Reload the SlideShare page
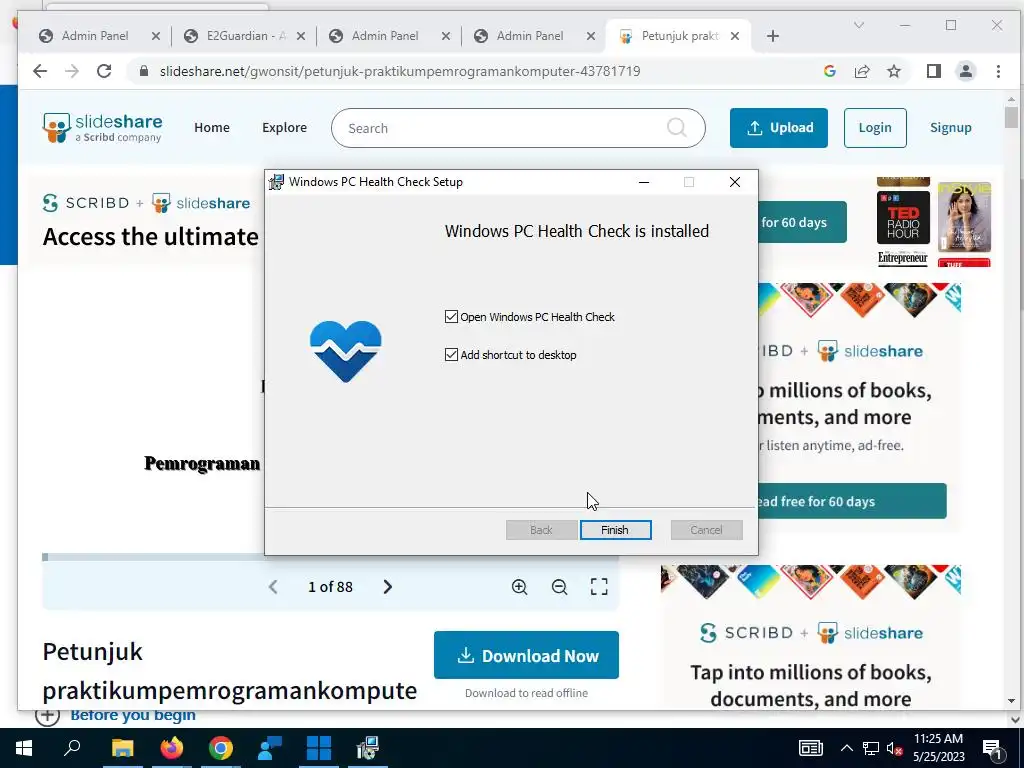 104,71
